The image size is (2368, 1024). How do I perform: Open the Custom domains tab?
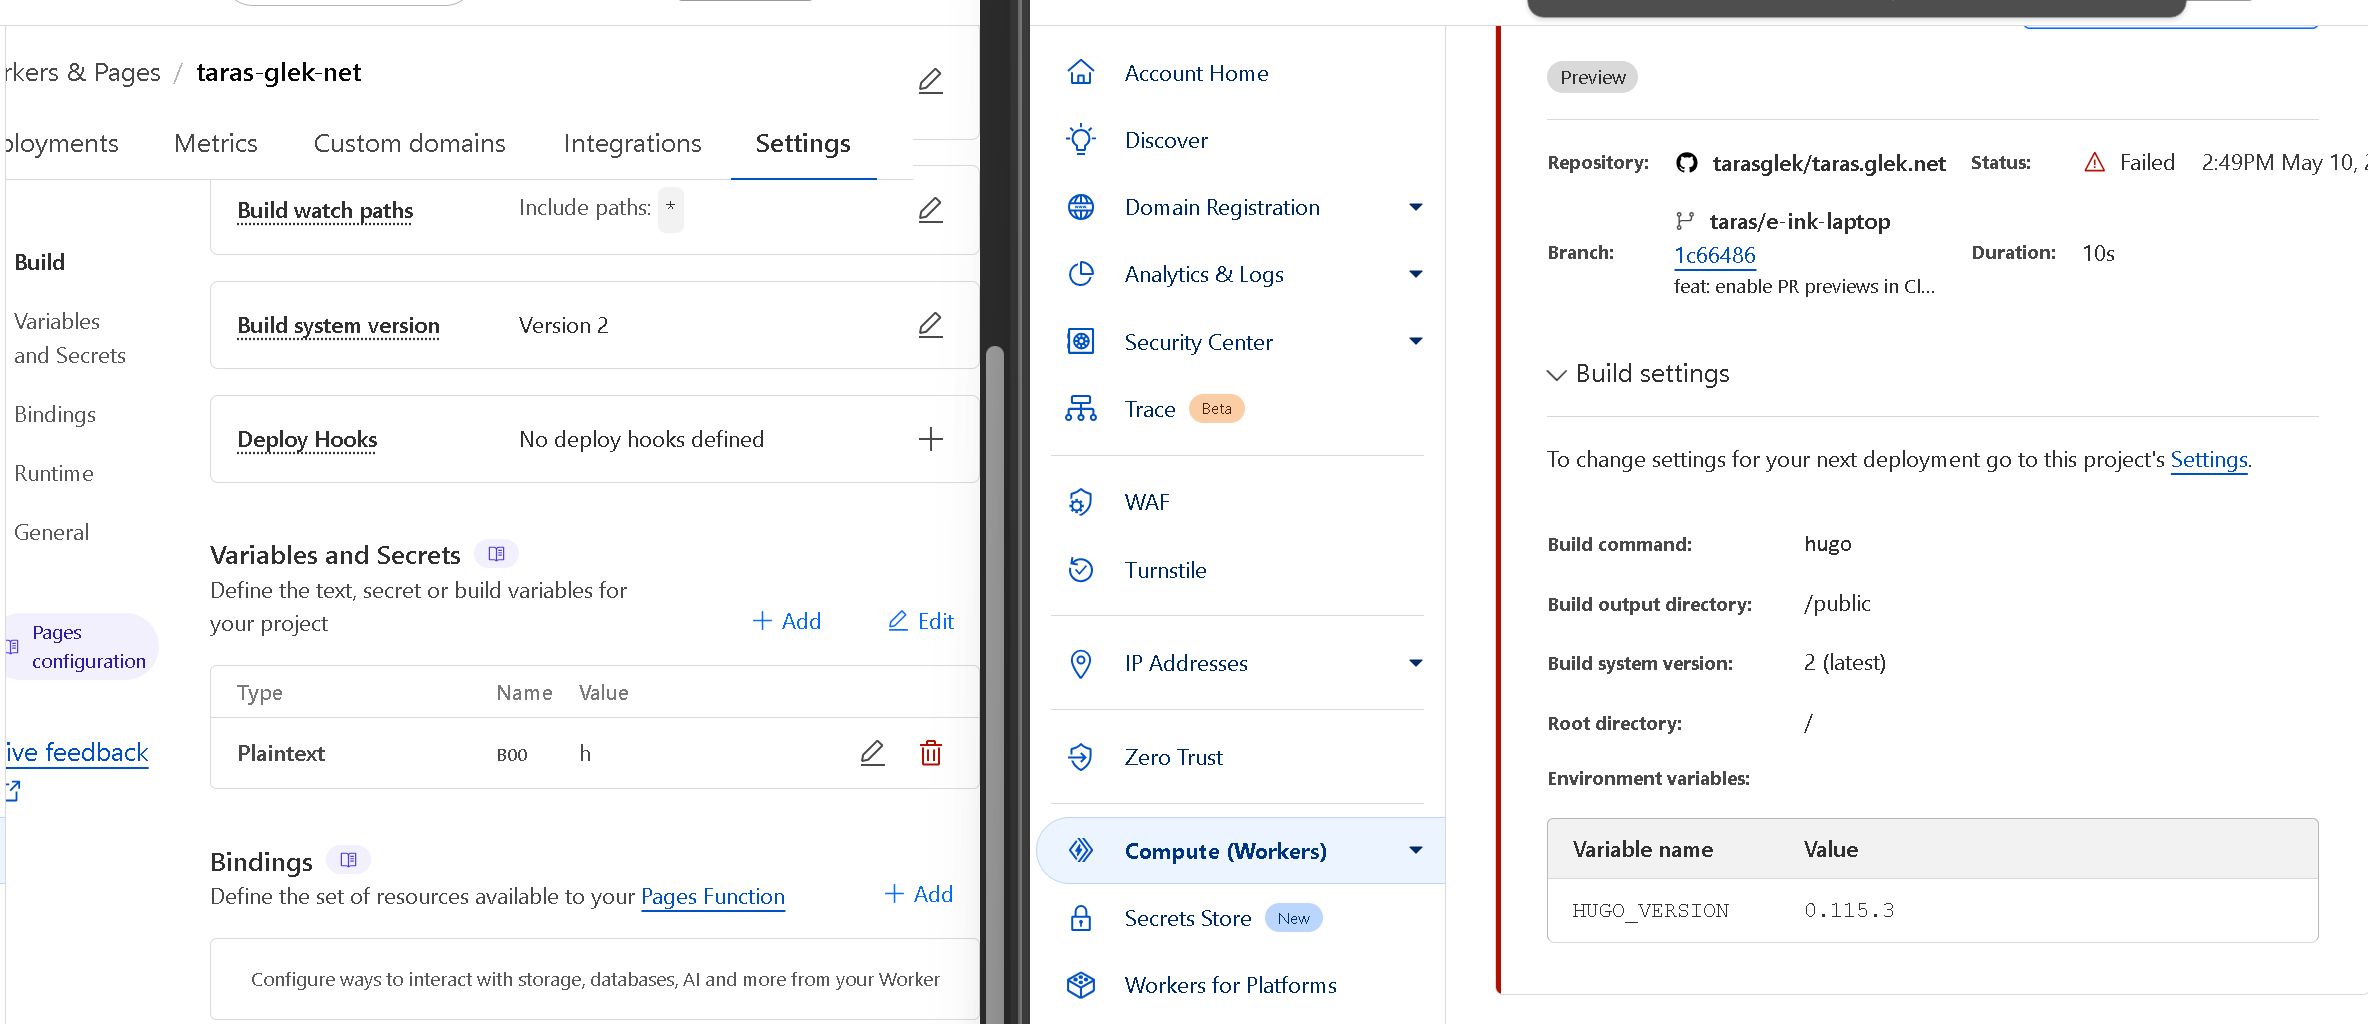pyautogui.click(x=410, y=143)
